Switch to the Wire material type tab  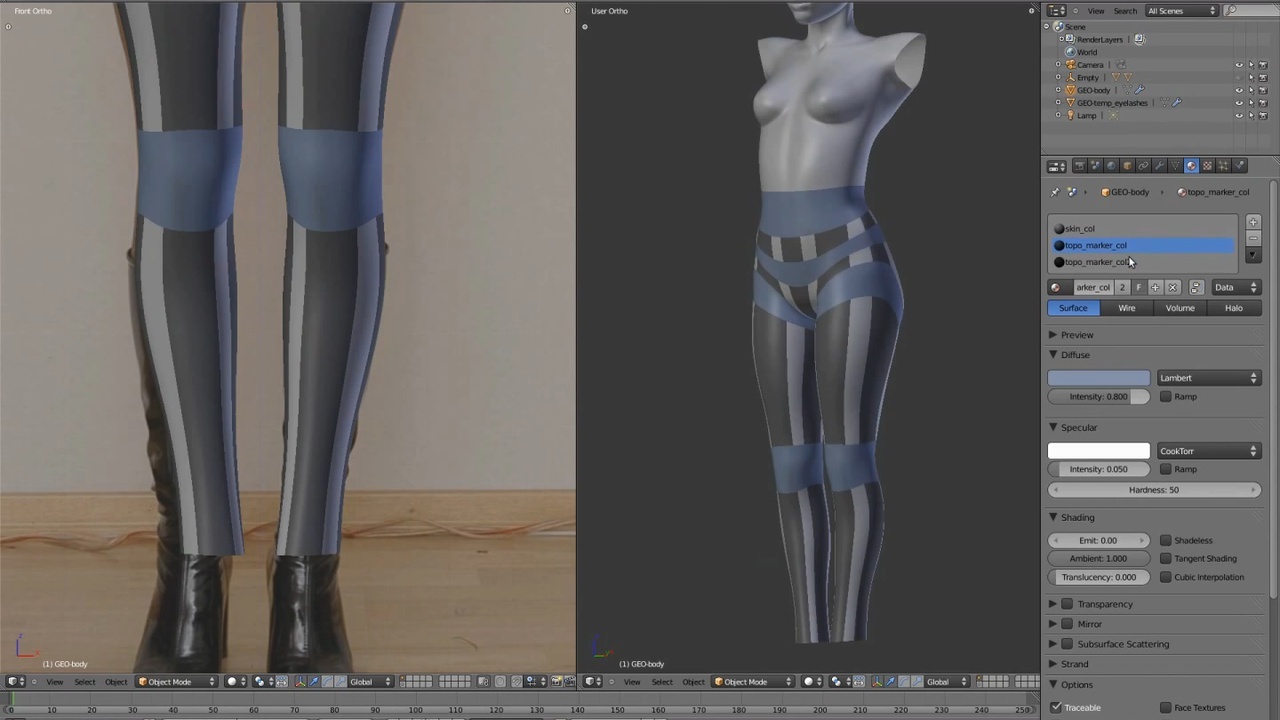click(1126, 308)
